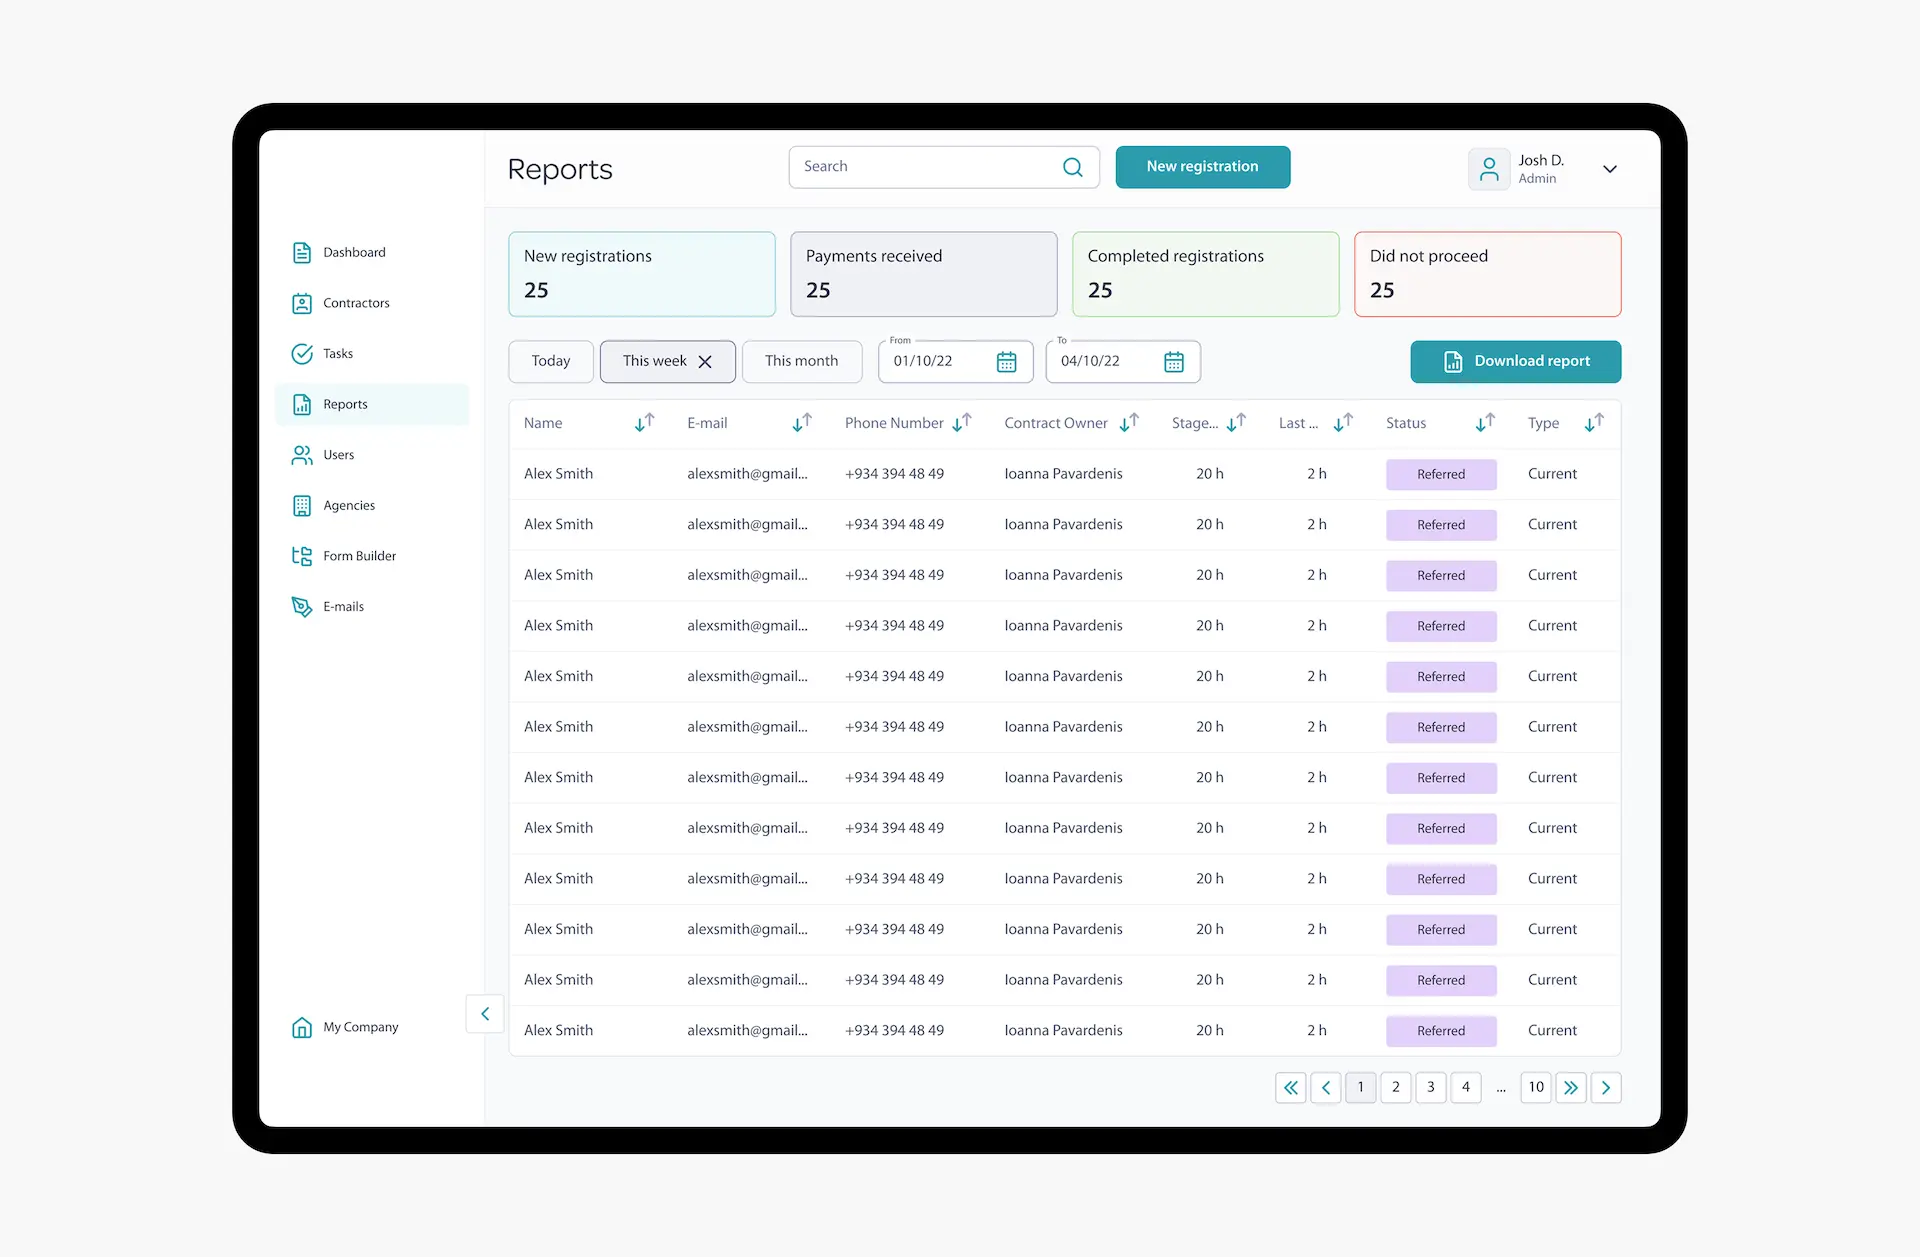Toggle sorting on the Name column

click(643, 423)
